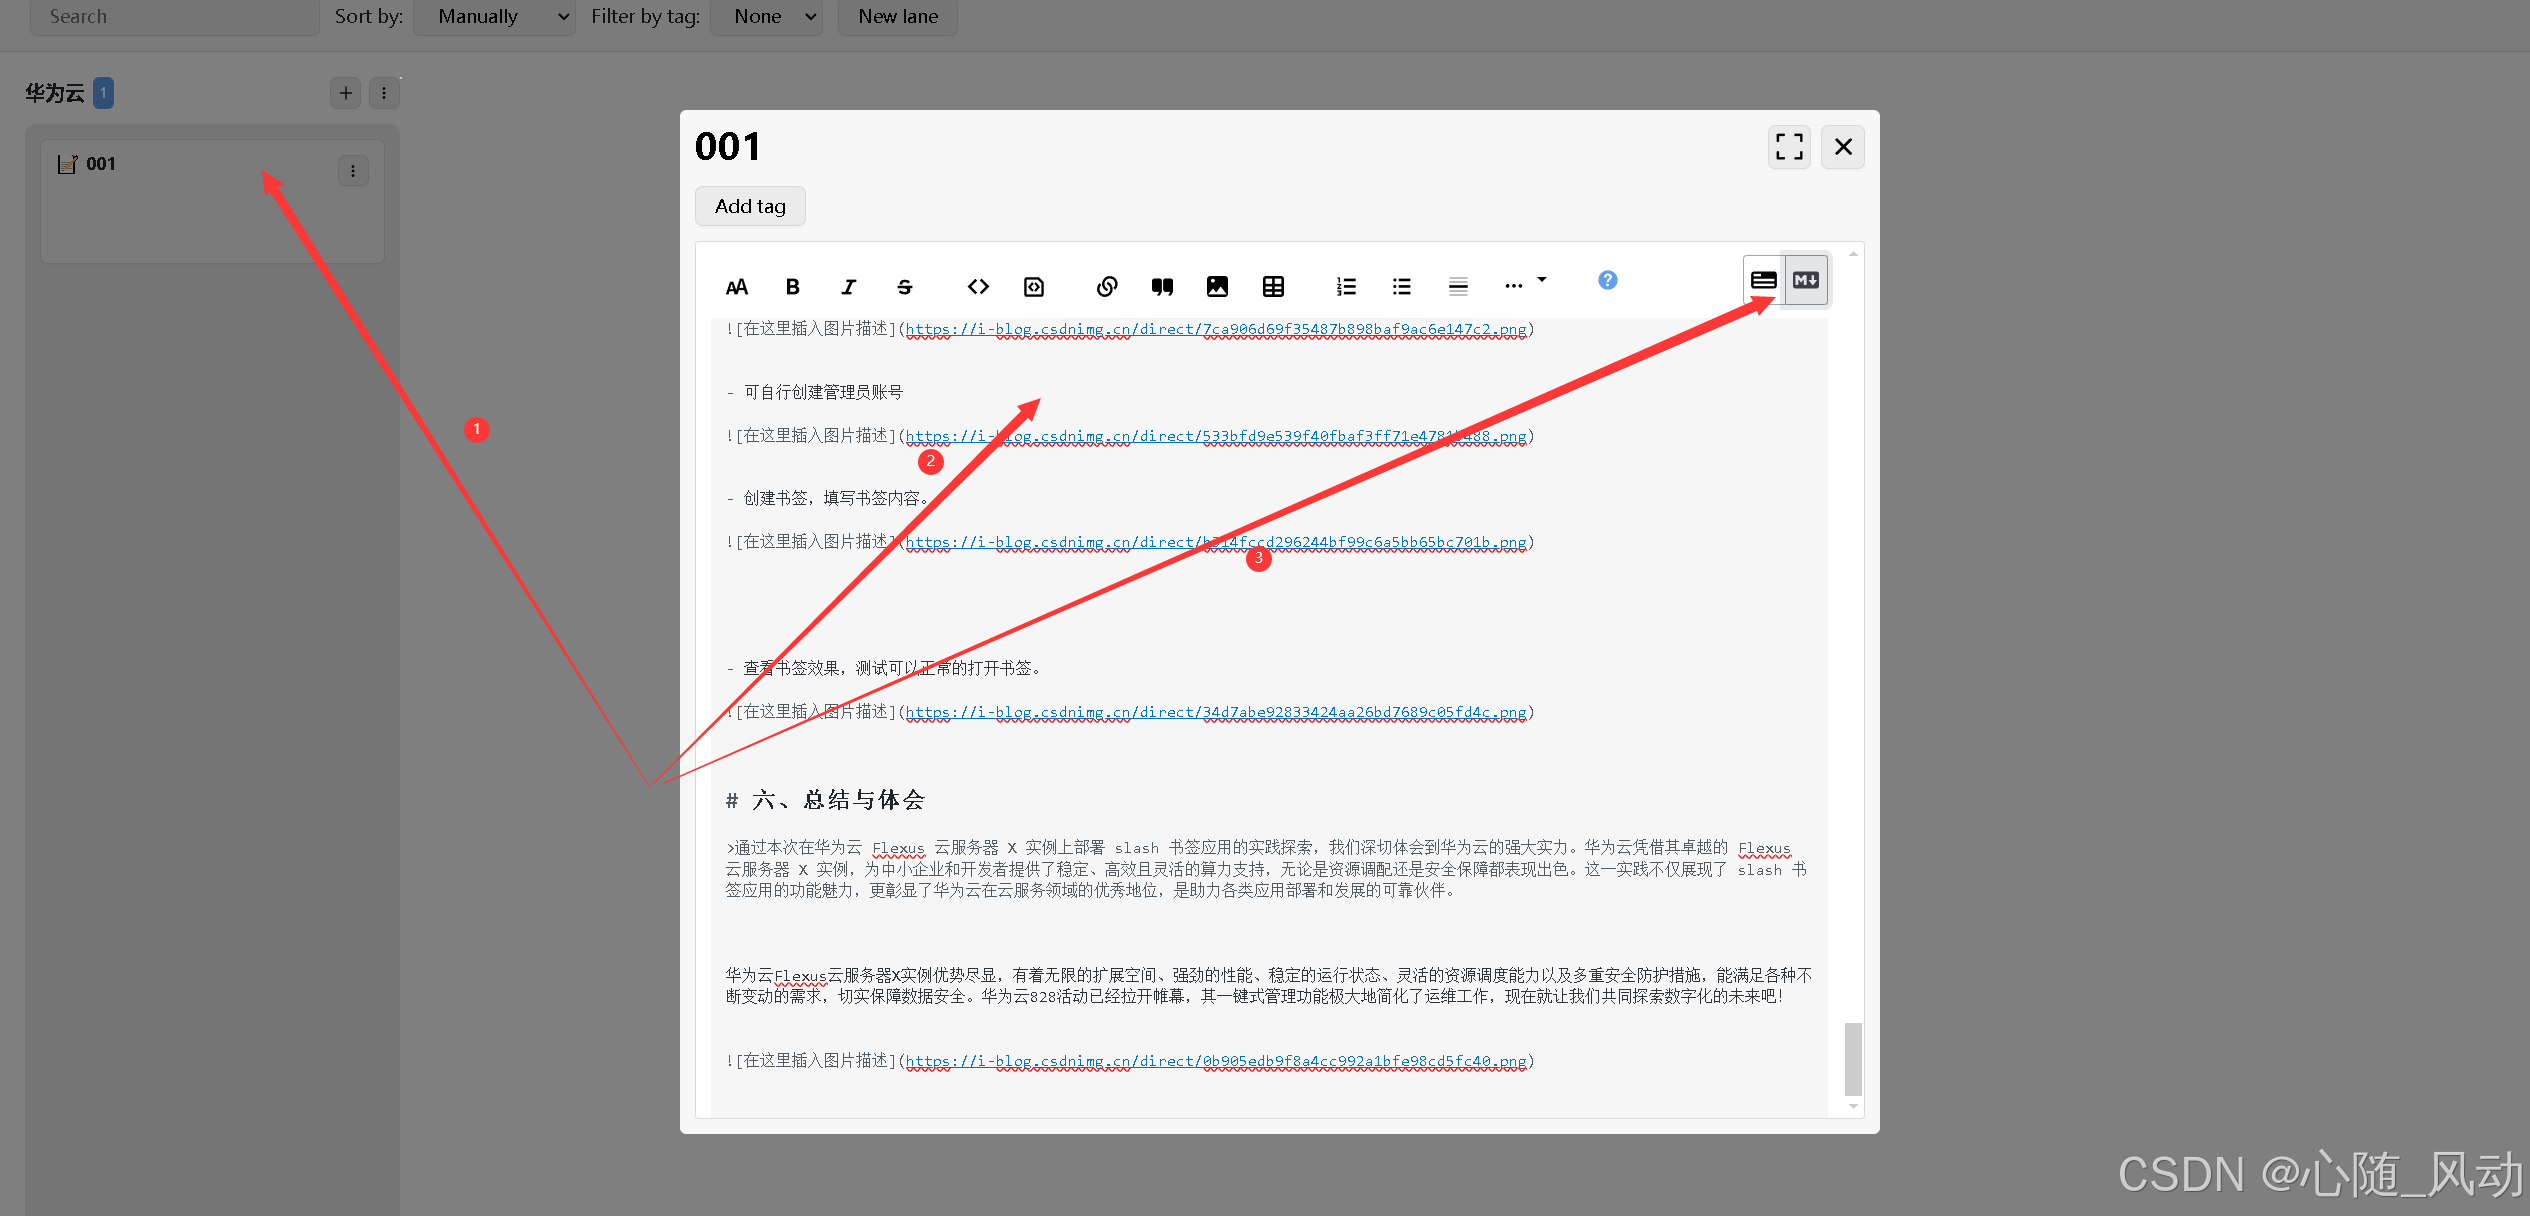This screenshot has height=1216, width=2530.
Task: Open the 001 card three-dot menu
Action: pyautogui.click(x=353, y=171)
